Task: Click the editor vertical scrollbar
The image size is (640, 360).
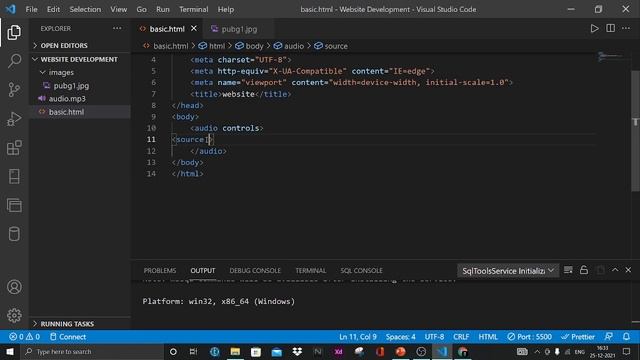Action: pos(636,131)
